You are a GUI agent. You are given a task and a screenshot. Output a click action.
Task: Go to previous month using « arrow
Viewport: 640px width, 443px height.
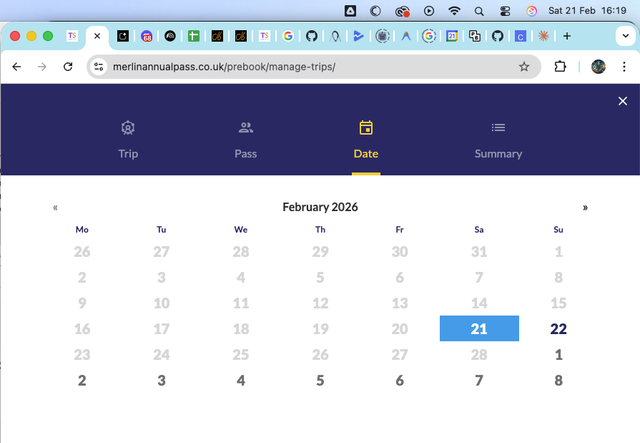[x=56, y=207]
